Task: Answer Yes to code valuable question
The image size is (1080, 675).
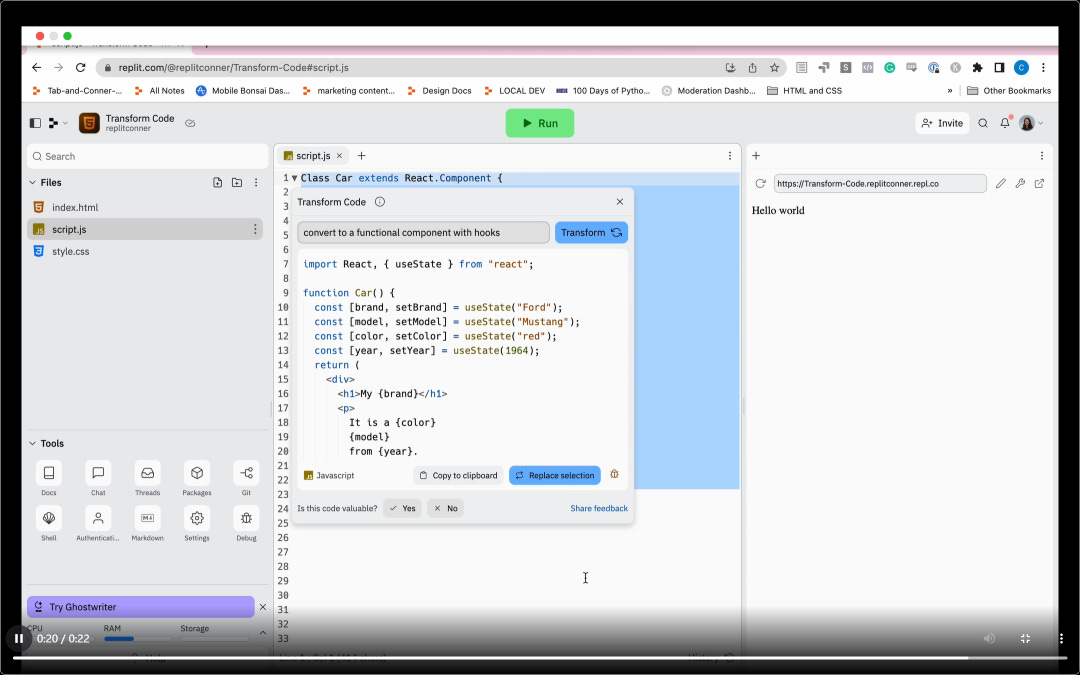Action: point(402,508)
